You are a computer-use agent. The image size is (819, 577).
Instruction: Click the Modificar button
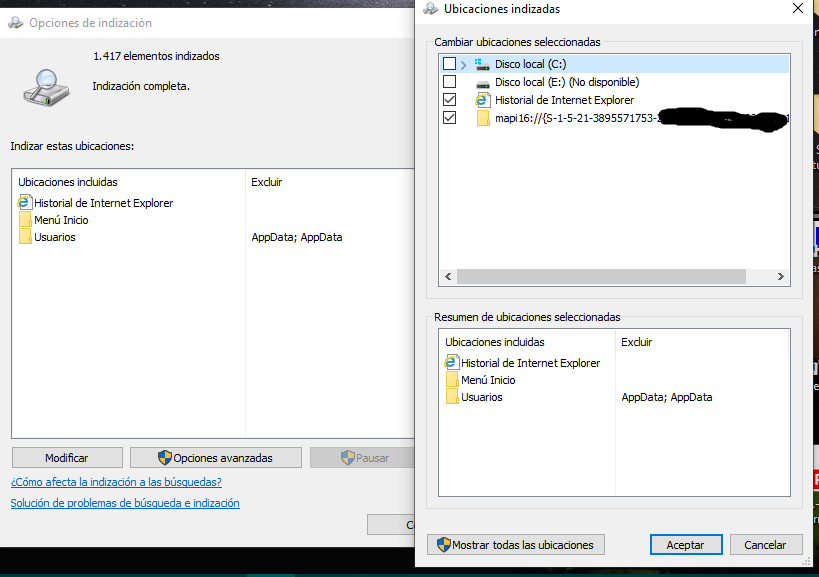67,458
